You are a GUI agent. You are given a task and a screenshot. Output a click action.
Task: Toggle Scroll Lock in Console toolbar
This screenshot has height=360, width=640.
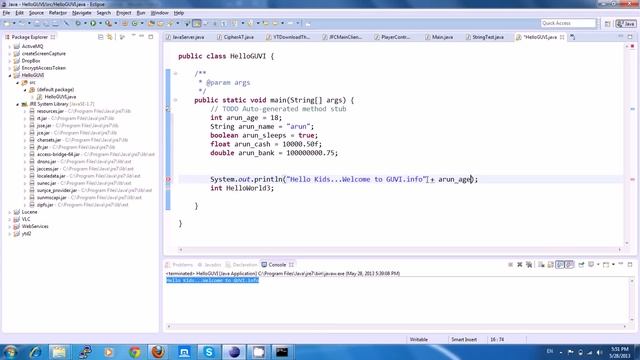550,264
